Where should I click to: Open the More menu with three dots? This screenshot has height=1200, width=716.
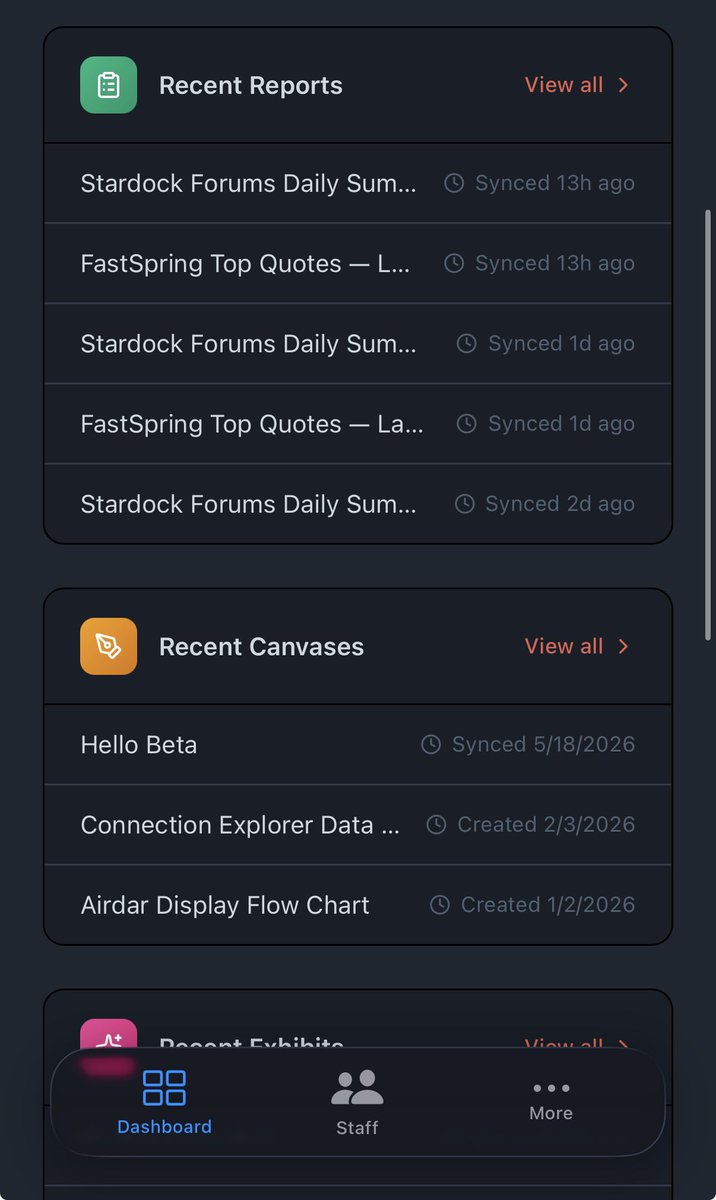click(x=551, y=1101)
